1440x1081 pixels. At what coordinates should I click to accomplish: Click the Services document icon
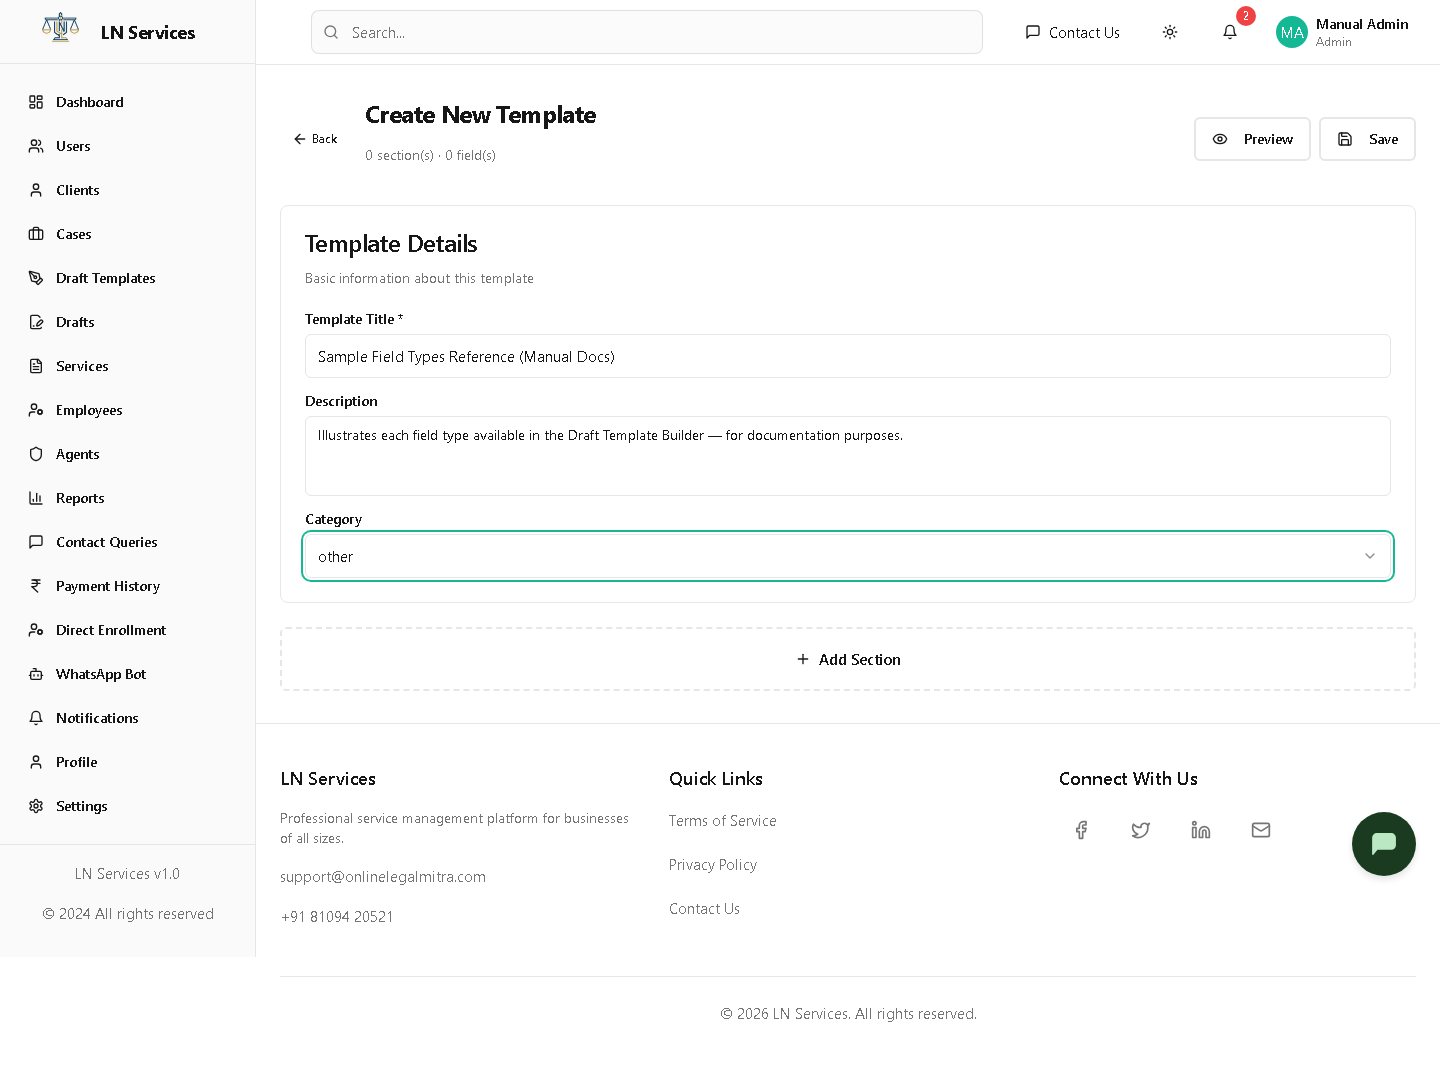(x=36, y=366)
